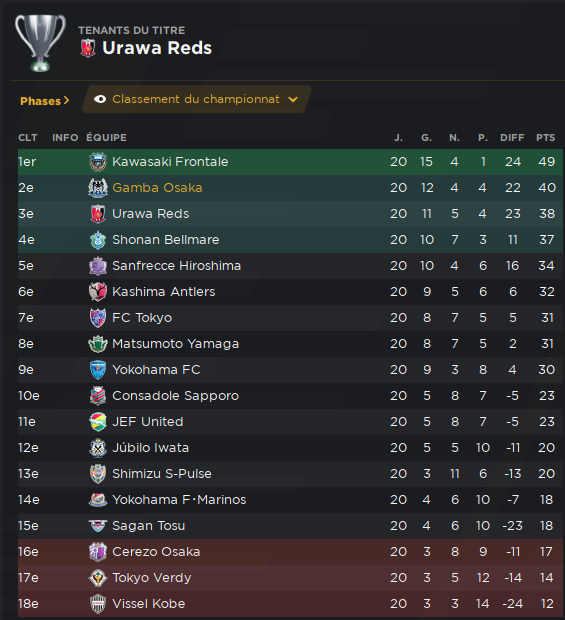This screenshot has height=620, width=565.
Task: Click the Shonan Bellmare club badge
Action: pos(98,240)
